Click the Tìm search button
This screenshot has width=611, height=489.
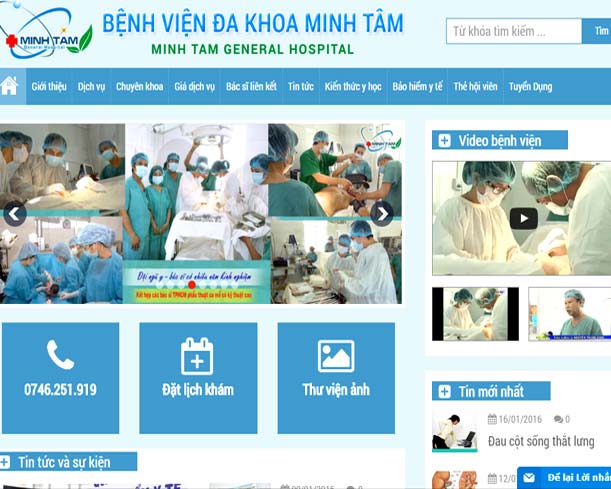[x=597, y=31]
